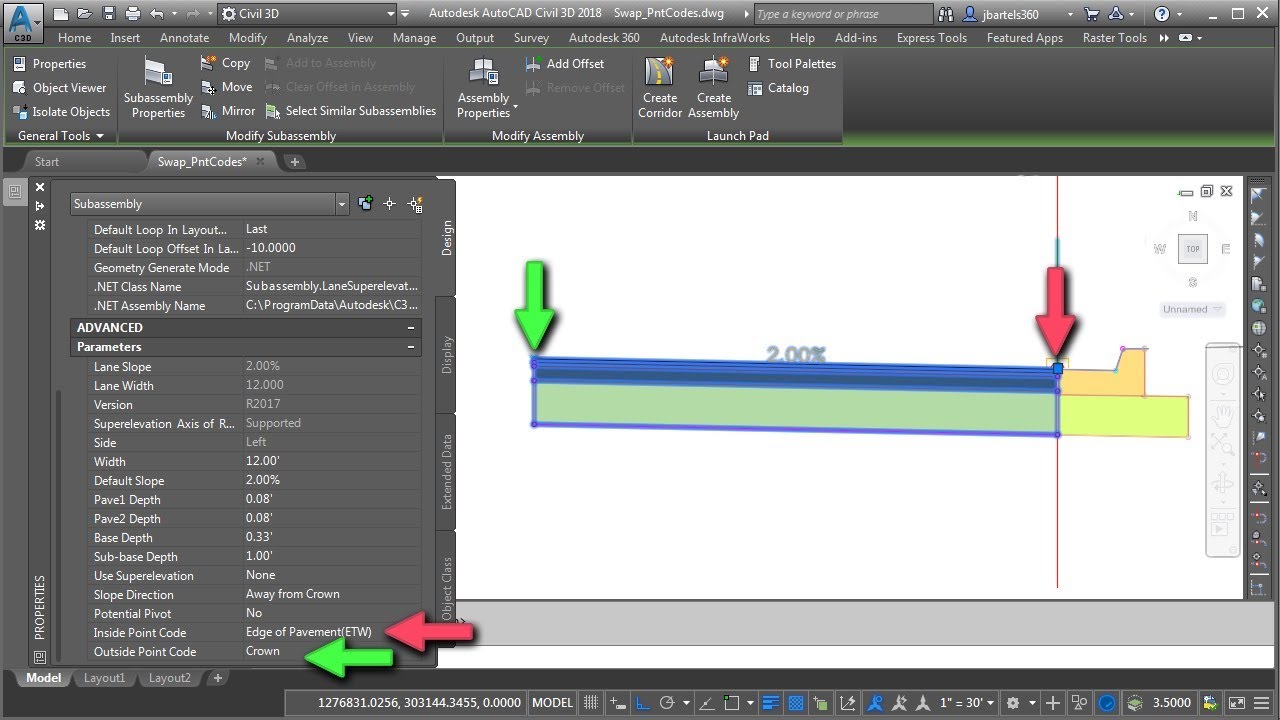Open the Home ribbon tab
The height and width of the screenshot is (720, 1280).
click(x=75, y=38)
